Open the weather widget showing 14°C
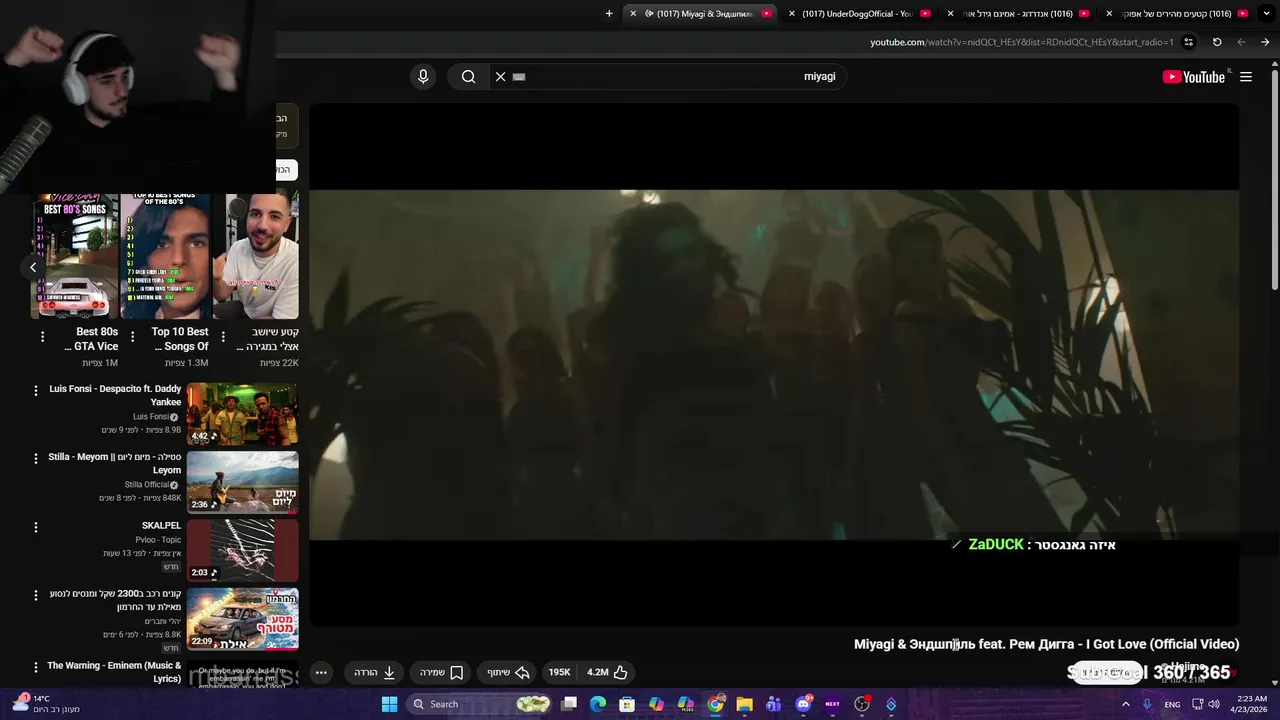 (45, 704)
